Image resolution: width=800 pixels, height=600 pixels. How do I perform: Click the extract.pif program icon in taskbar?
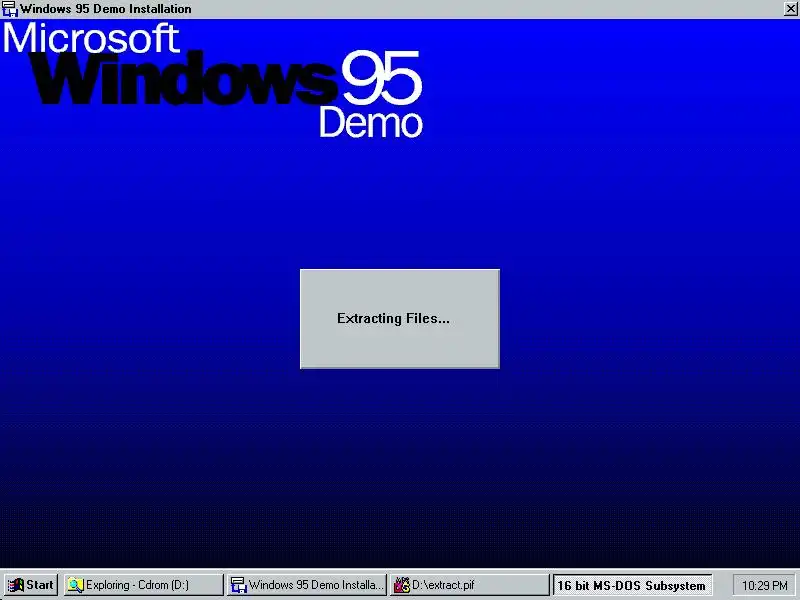pos(402,585)
